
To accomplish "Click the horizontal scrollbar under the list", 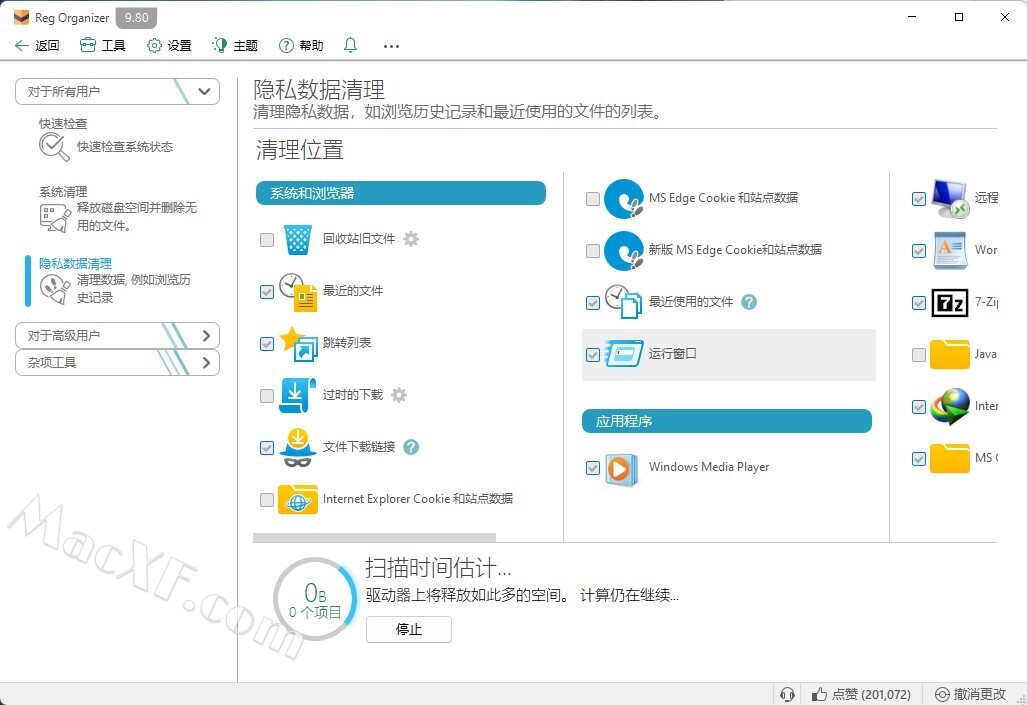I will [375, 537].
